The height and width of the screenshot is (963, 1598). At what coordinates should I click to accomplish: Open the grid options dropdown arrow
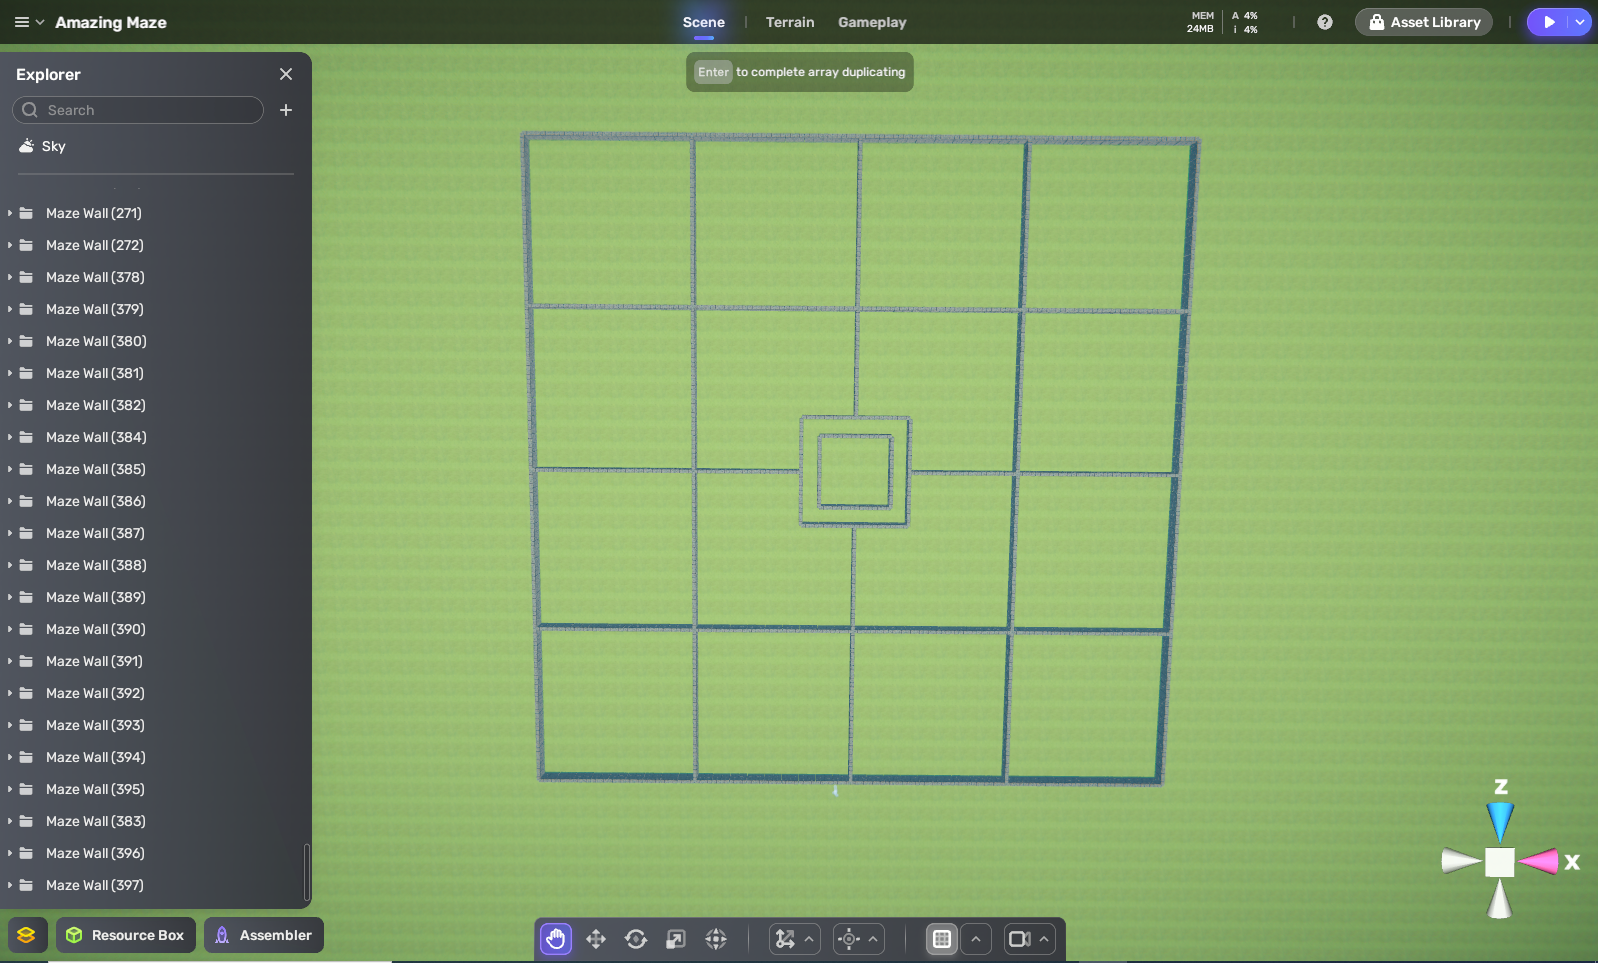click(976, 939)
